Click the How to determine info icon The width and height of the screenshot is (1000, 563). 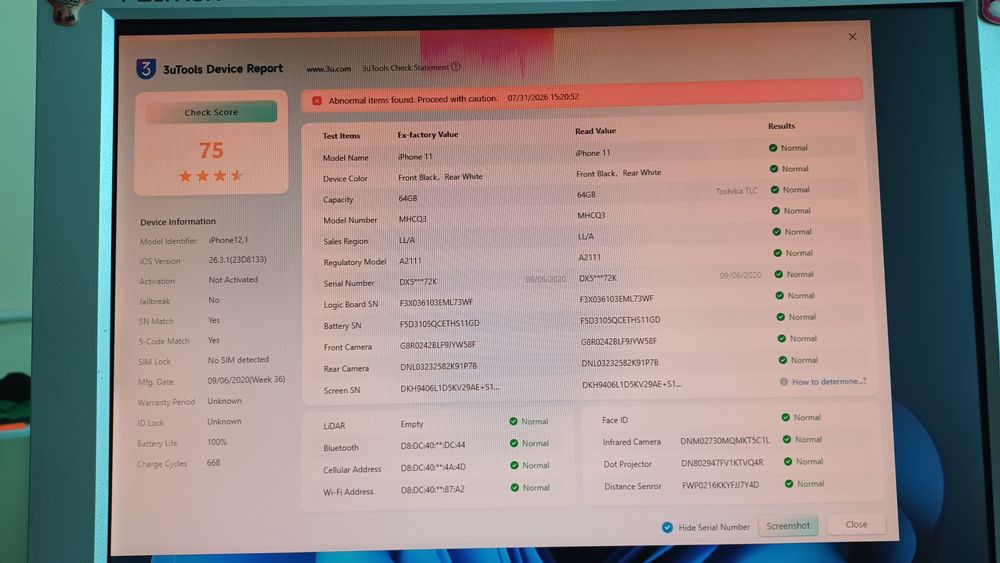[784, 382]
